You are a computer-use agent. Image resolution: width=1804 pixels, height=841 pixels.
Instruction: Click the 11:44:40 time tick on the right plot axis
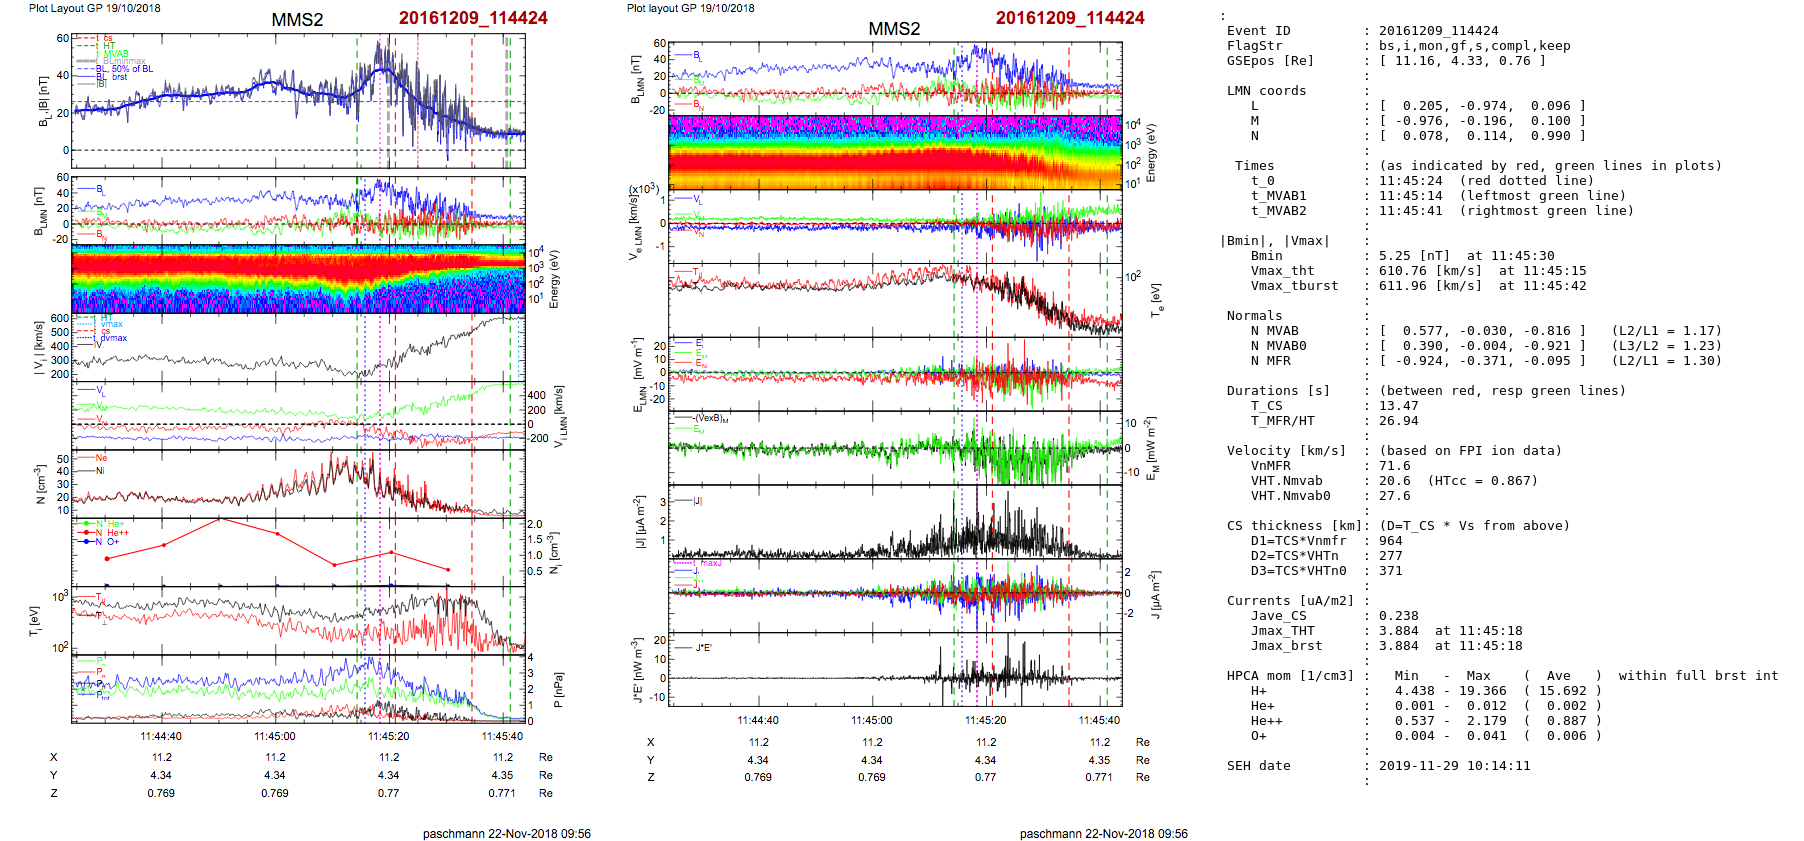758,720
